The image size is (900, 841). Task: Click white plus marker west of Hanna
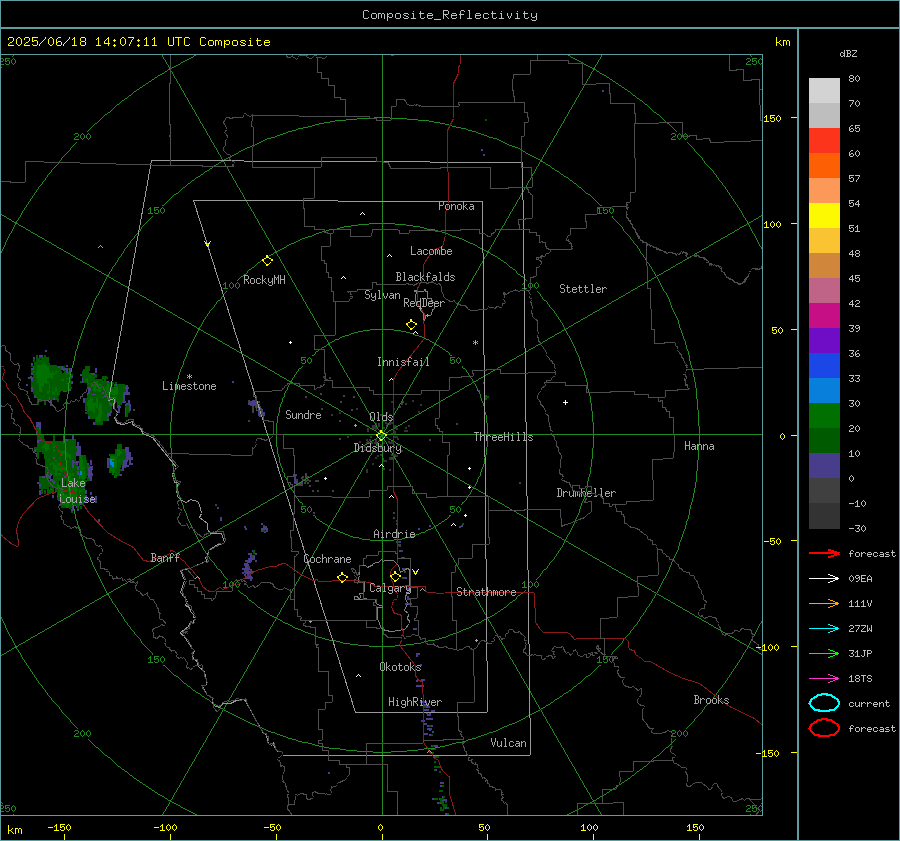point(565,402)
